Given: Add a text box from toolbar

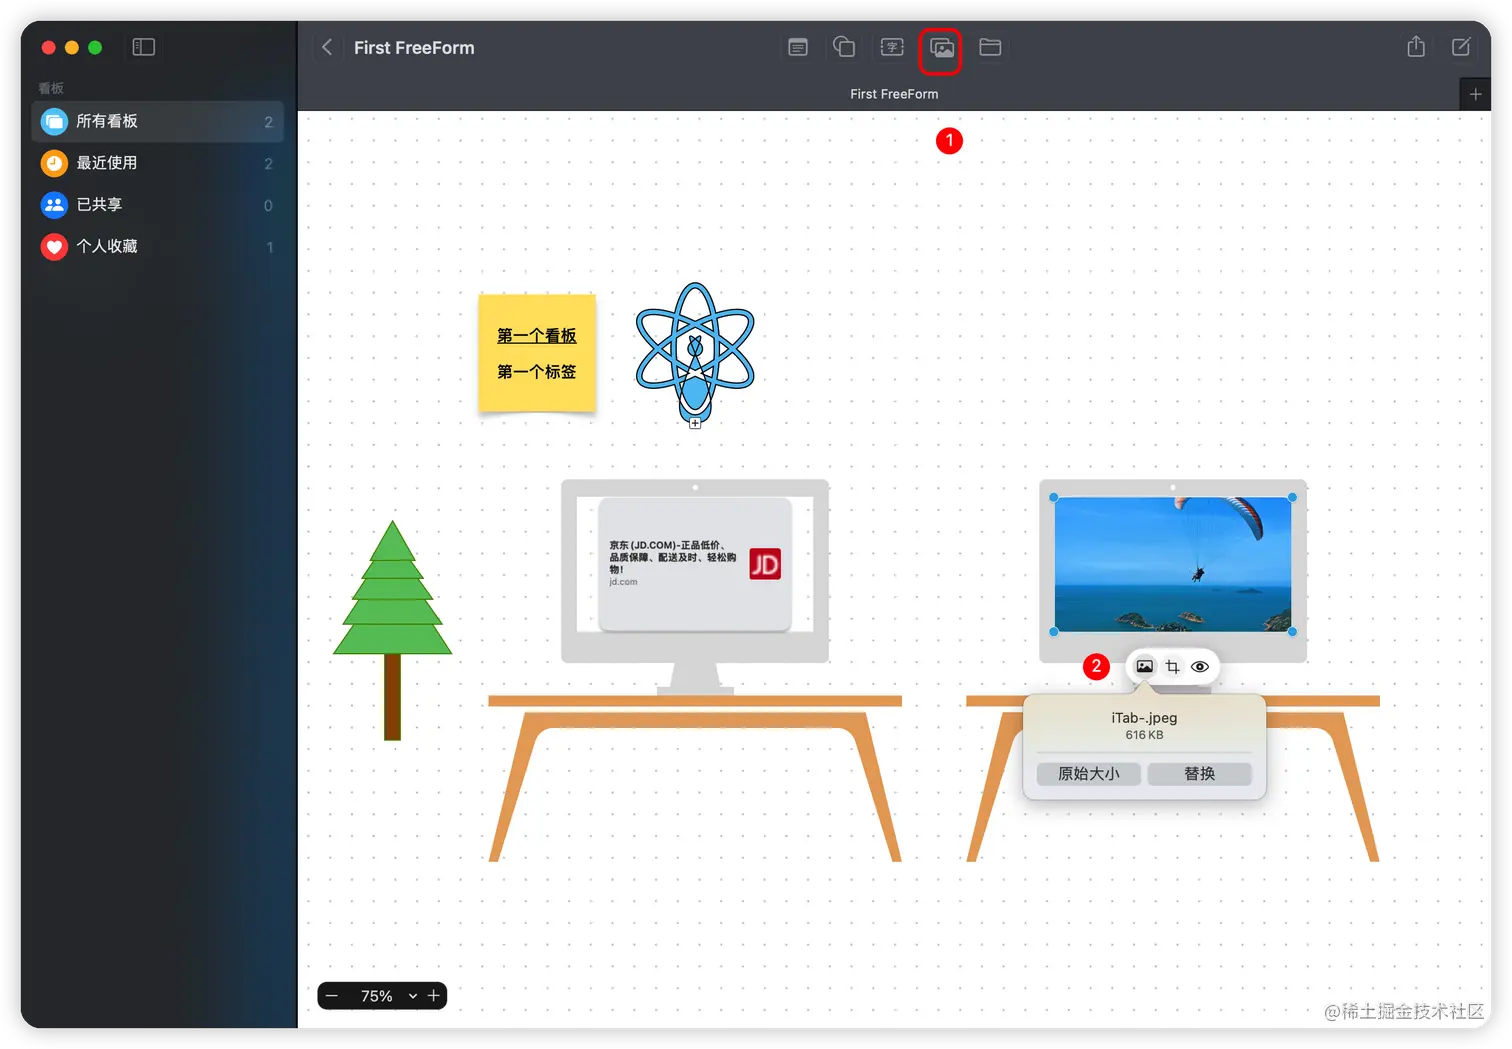Looking at the screenshot, I should (x=892, y=47).
